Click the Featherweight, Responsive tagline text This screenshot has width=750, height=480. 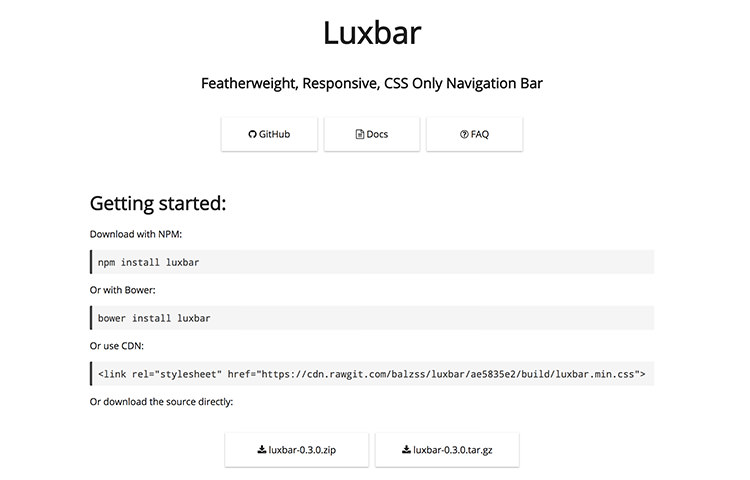[x=372, y=84]
